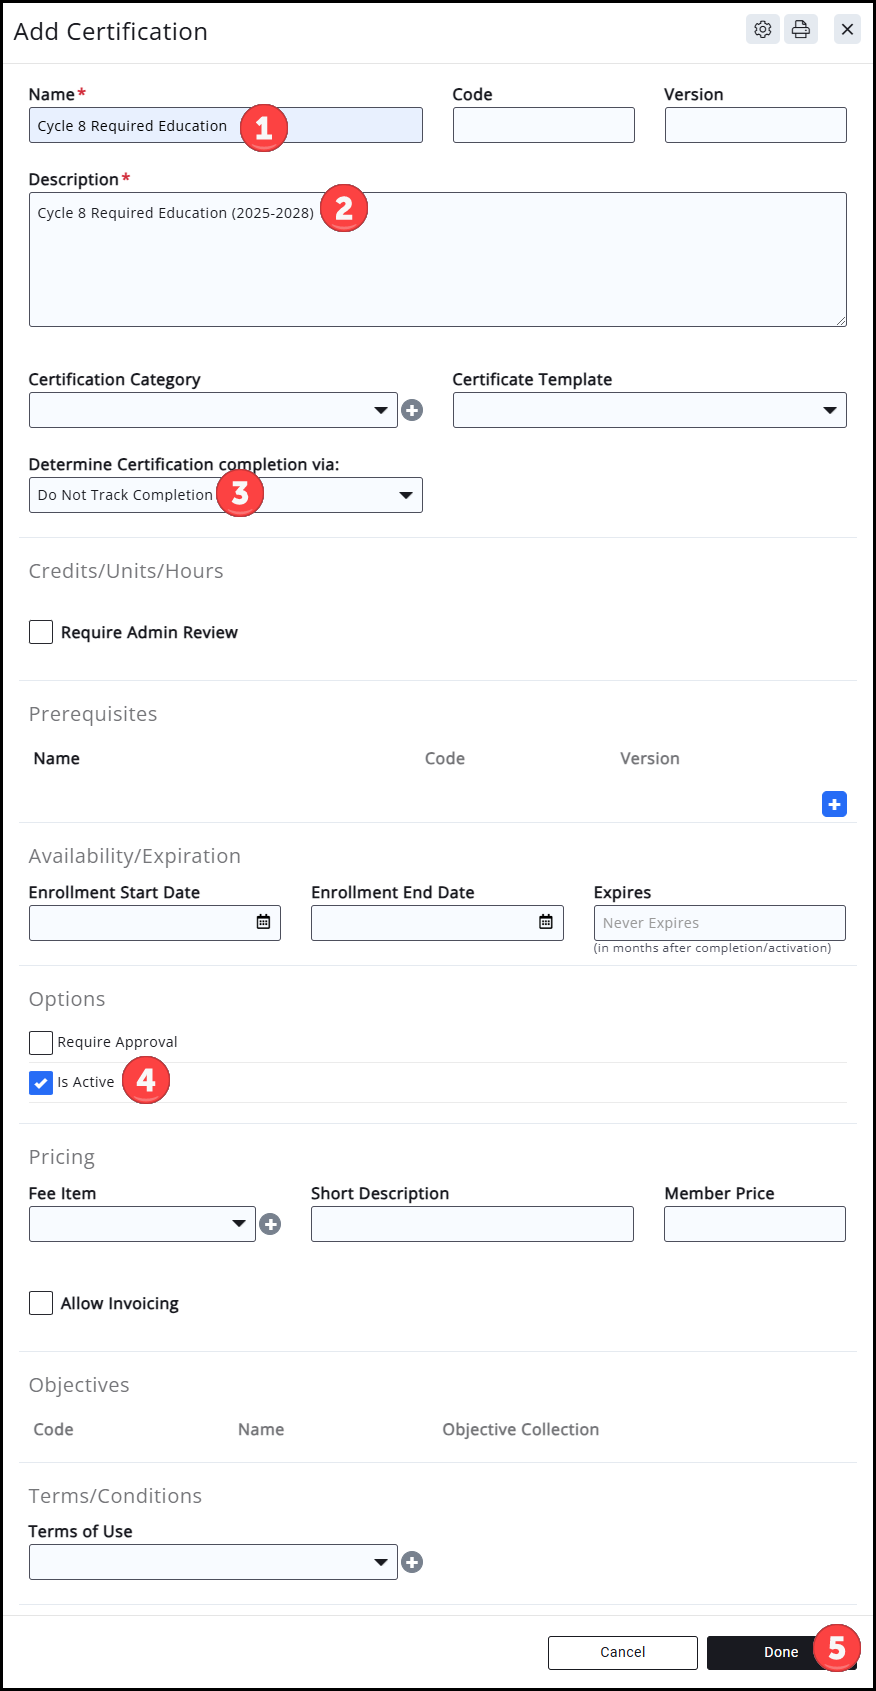Viewport: 876px width, 1691px height.
Task: Enable the Require Admin Review checkbox
Action: coord(41,632)
